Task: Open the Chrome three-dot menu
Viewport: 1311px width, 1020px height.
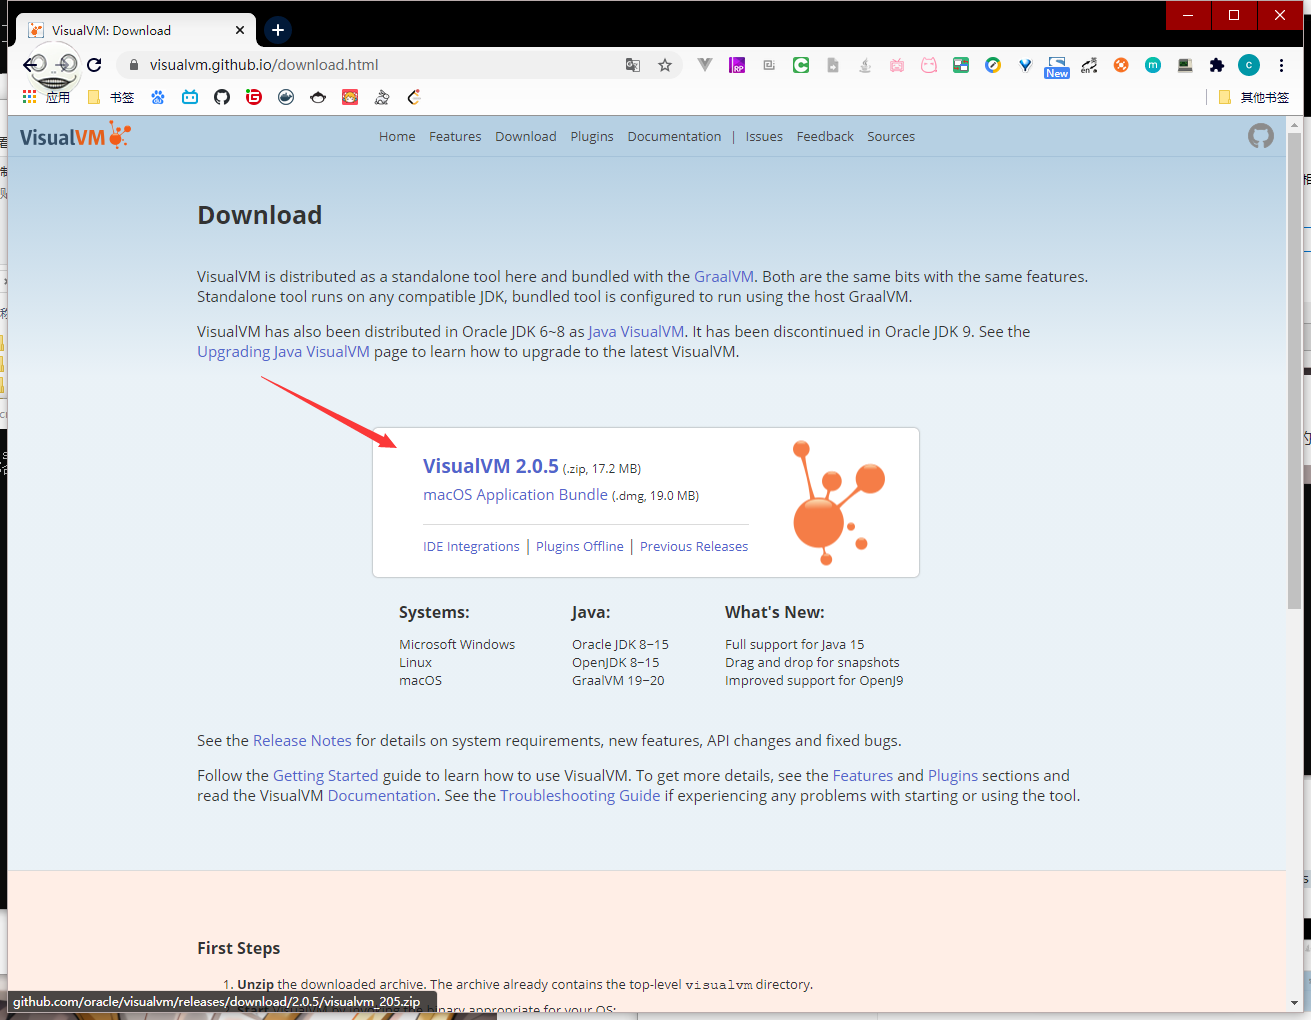Action: tap(1281, 65)
